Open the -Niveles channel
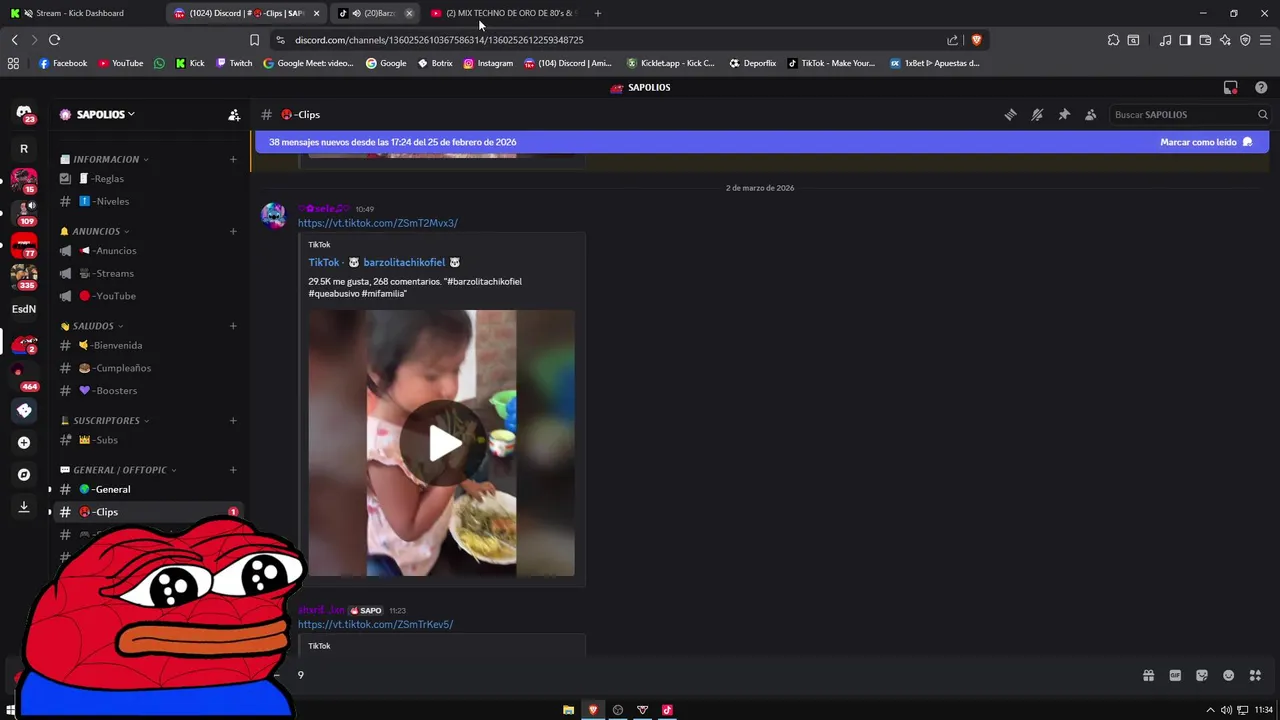1280x720 pixels. [147, 201]
